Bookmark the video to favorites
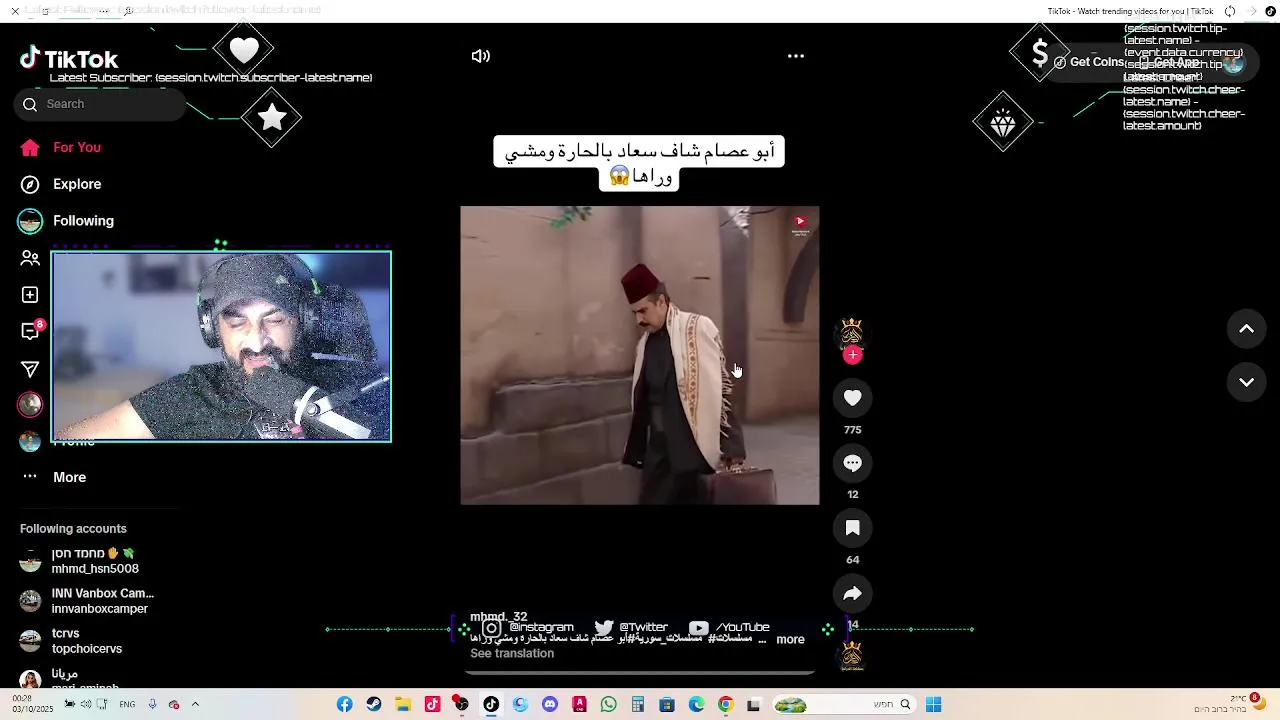Image resolution: width=1280 pixels, height=720 pixels. 852,528
